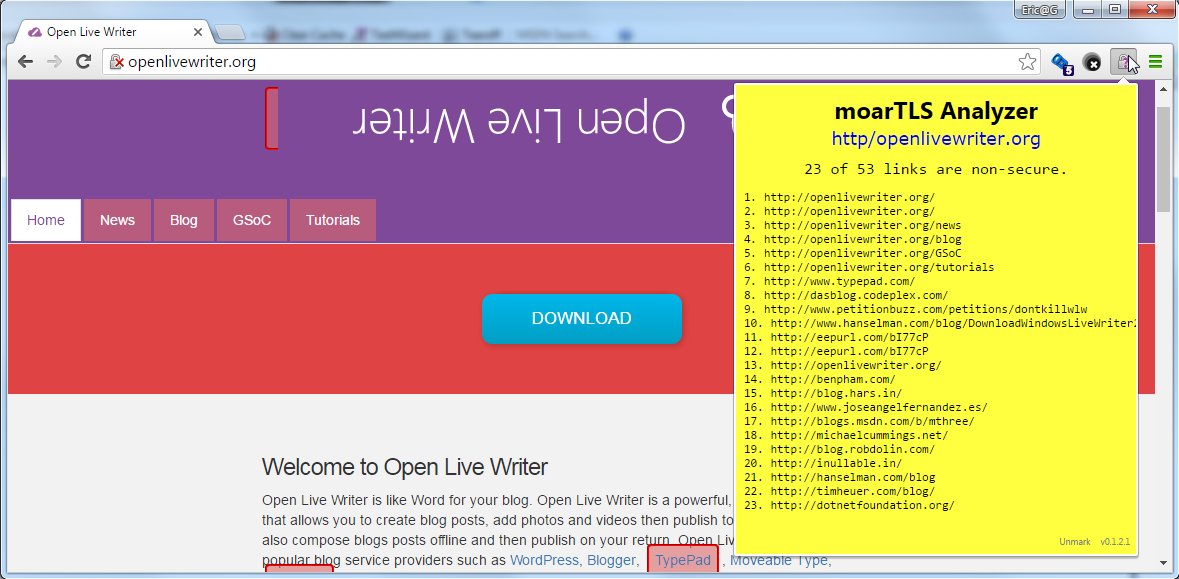The width and height of the screenshot is (1179, 579).
Task: Toggle the moarTLS padlock extension icon
Action: [1123, 62]
